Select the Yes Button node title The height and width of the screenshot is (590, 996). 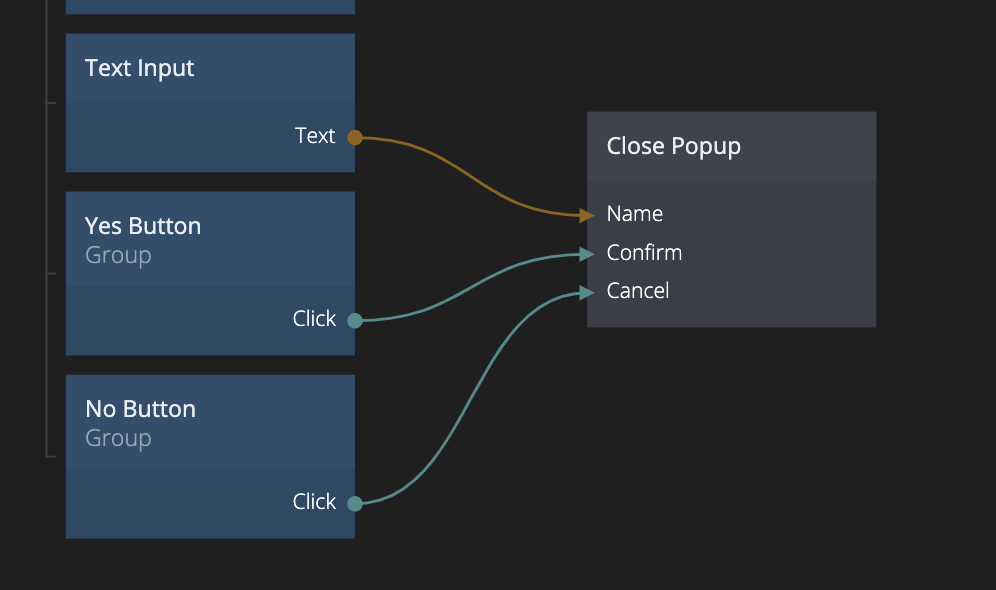click(143, 226)
